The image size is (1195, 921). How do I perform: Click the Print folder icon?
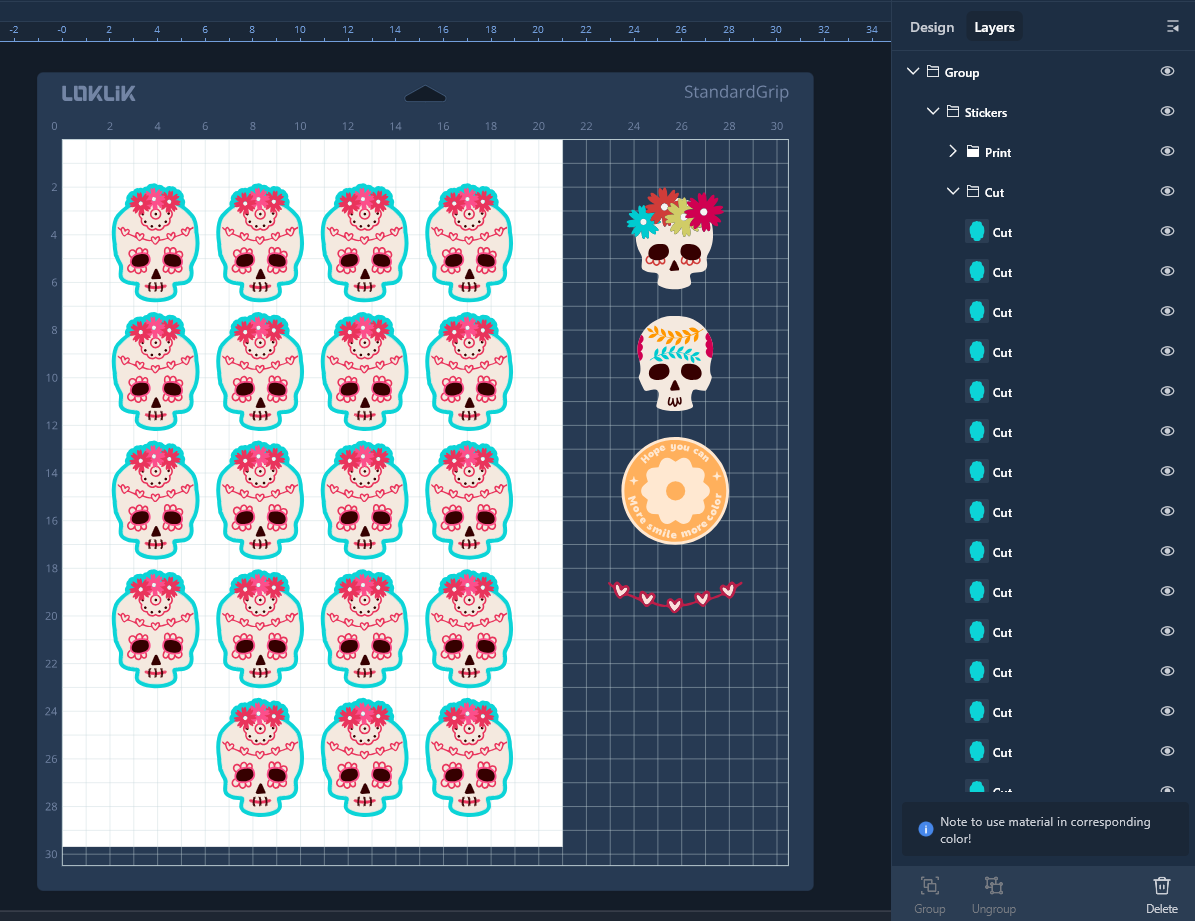[973, 152]
